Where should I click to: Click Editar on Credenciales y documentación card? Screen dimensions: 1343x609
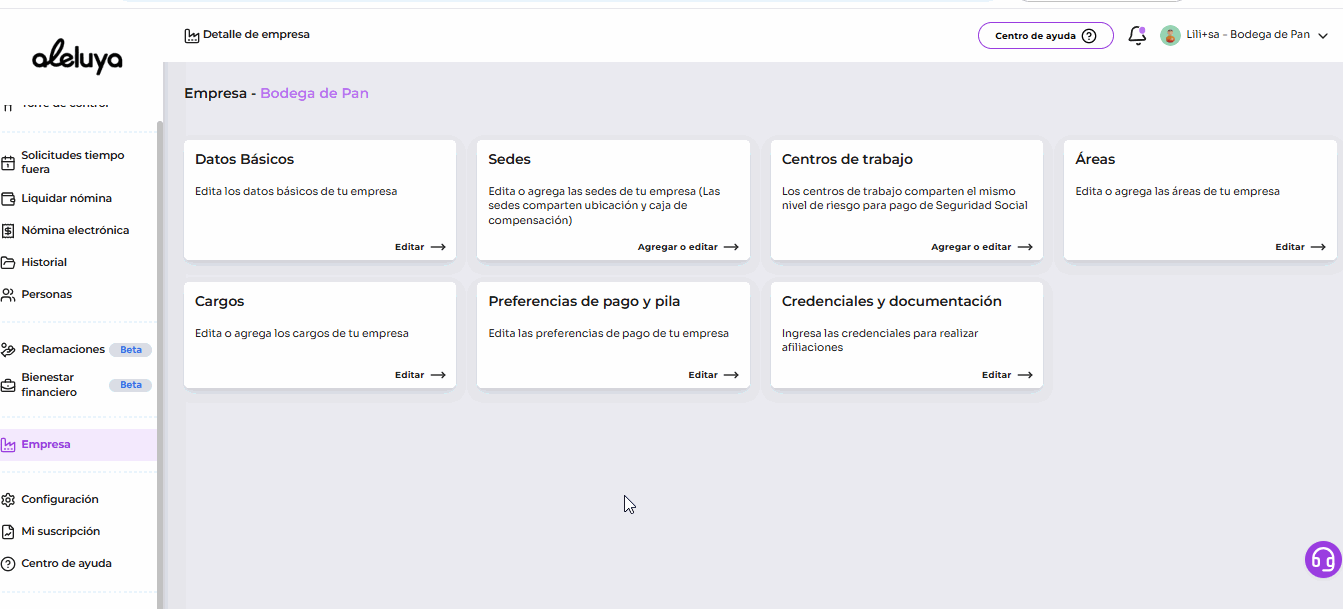[x=1007, y=375]
